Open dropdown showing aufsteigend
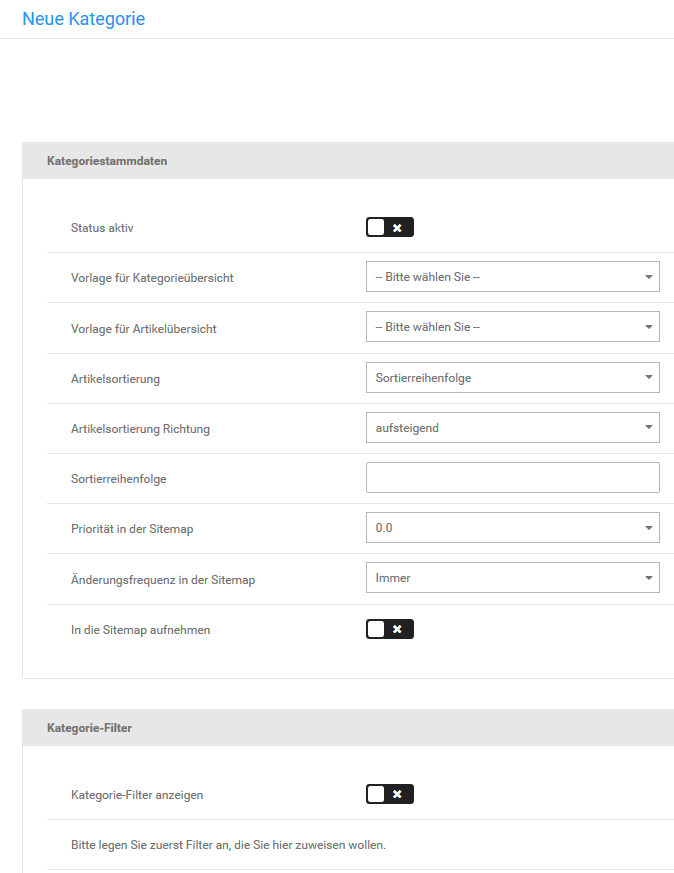 (x=512, y=428)
